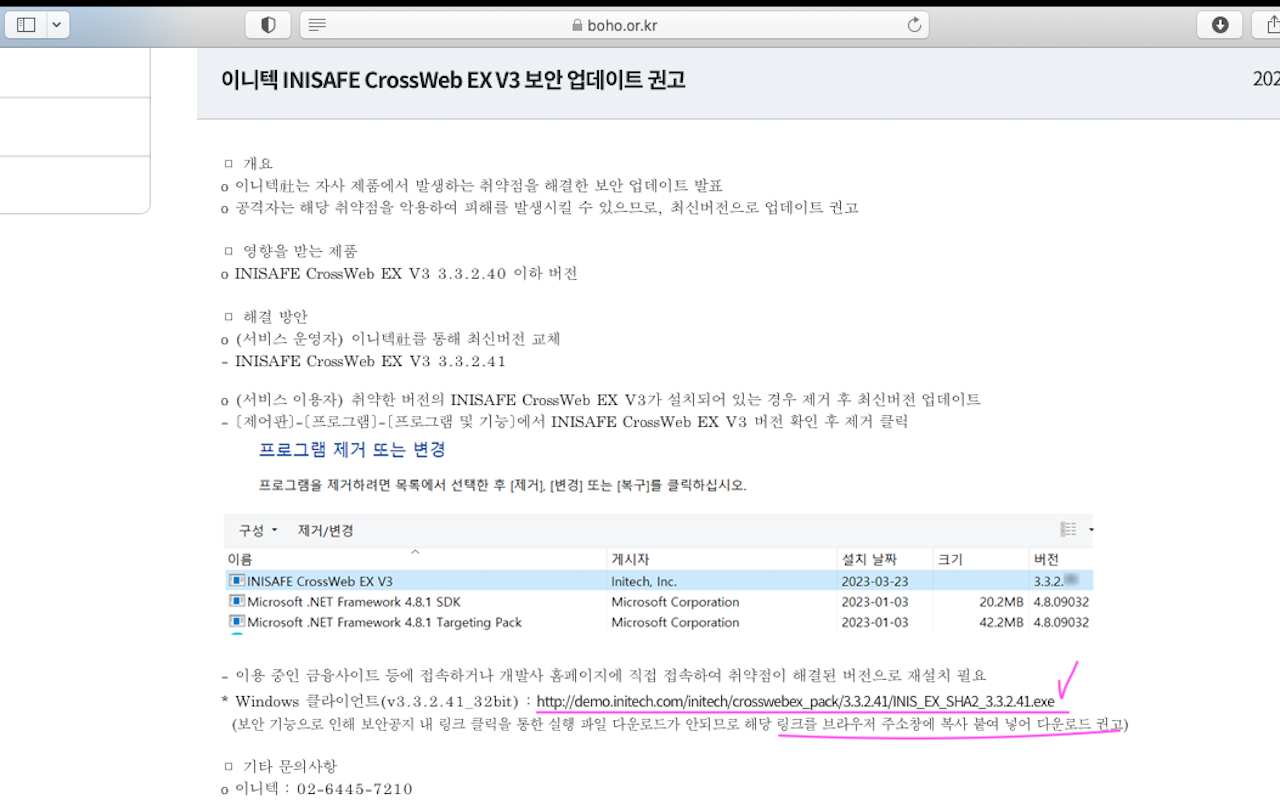Select the 프로그램 제거 또는 변경 heading
The width and height of the screenshot is (1280, 800).
click(x=352, y=450)
